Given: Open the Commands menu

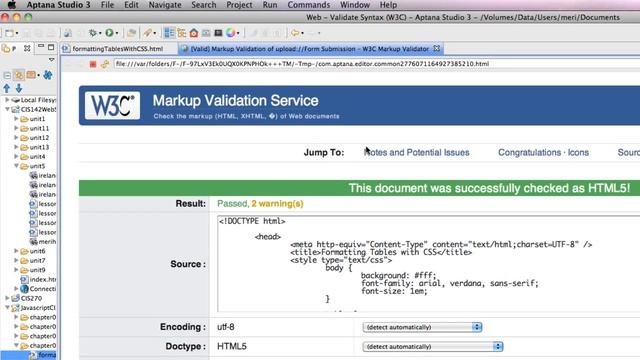Looking at the screenshot, I should point(309,5).
